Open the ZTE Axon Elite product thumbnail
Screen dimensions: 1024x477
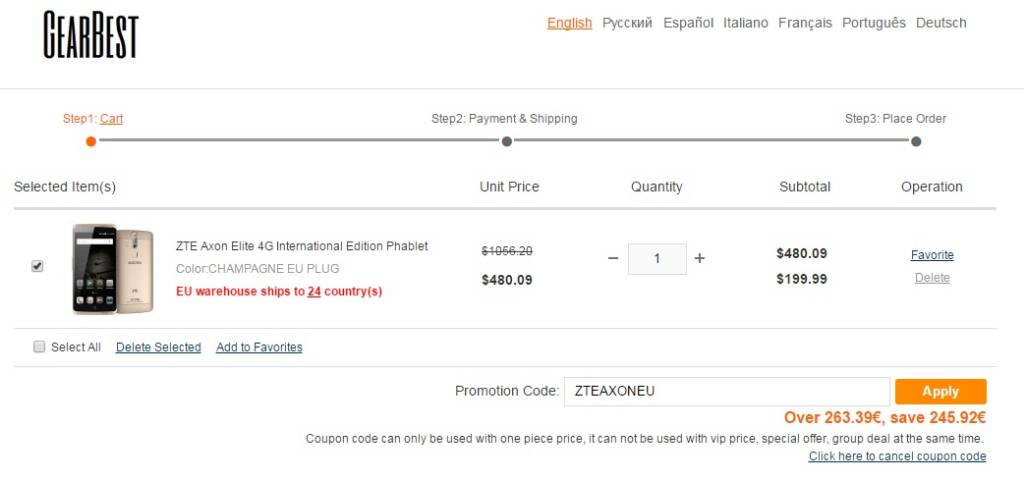click(x=112, y=268)
